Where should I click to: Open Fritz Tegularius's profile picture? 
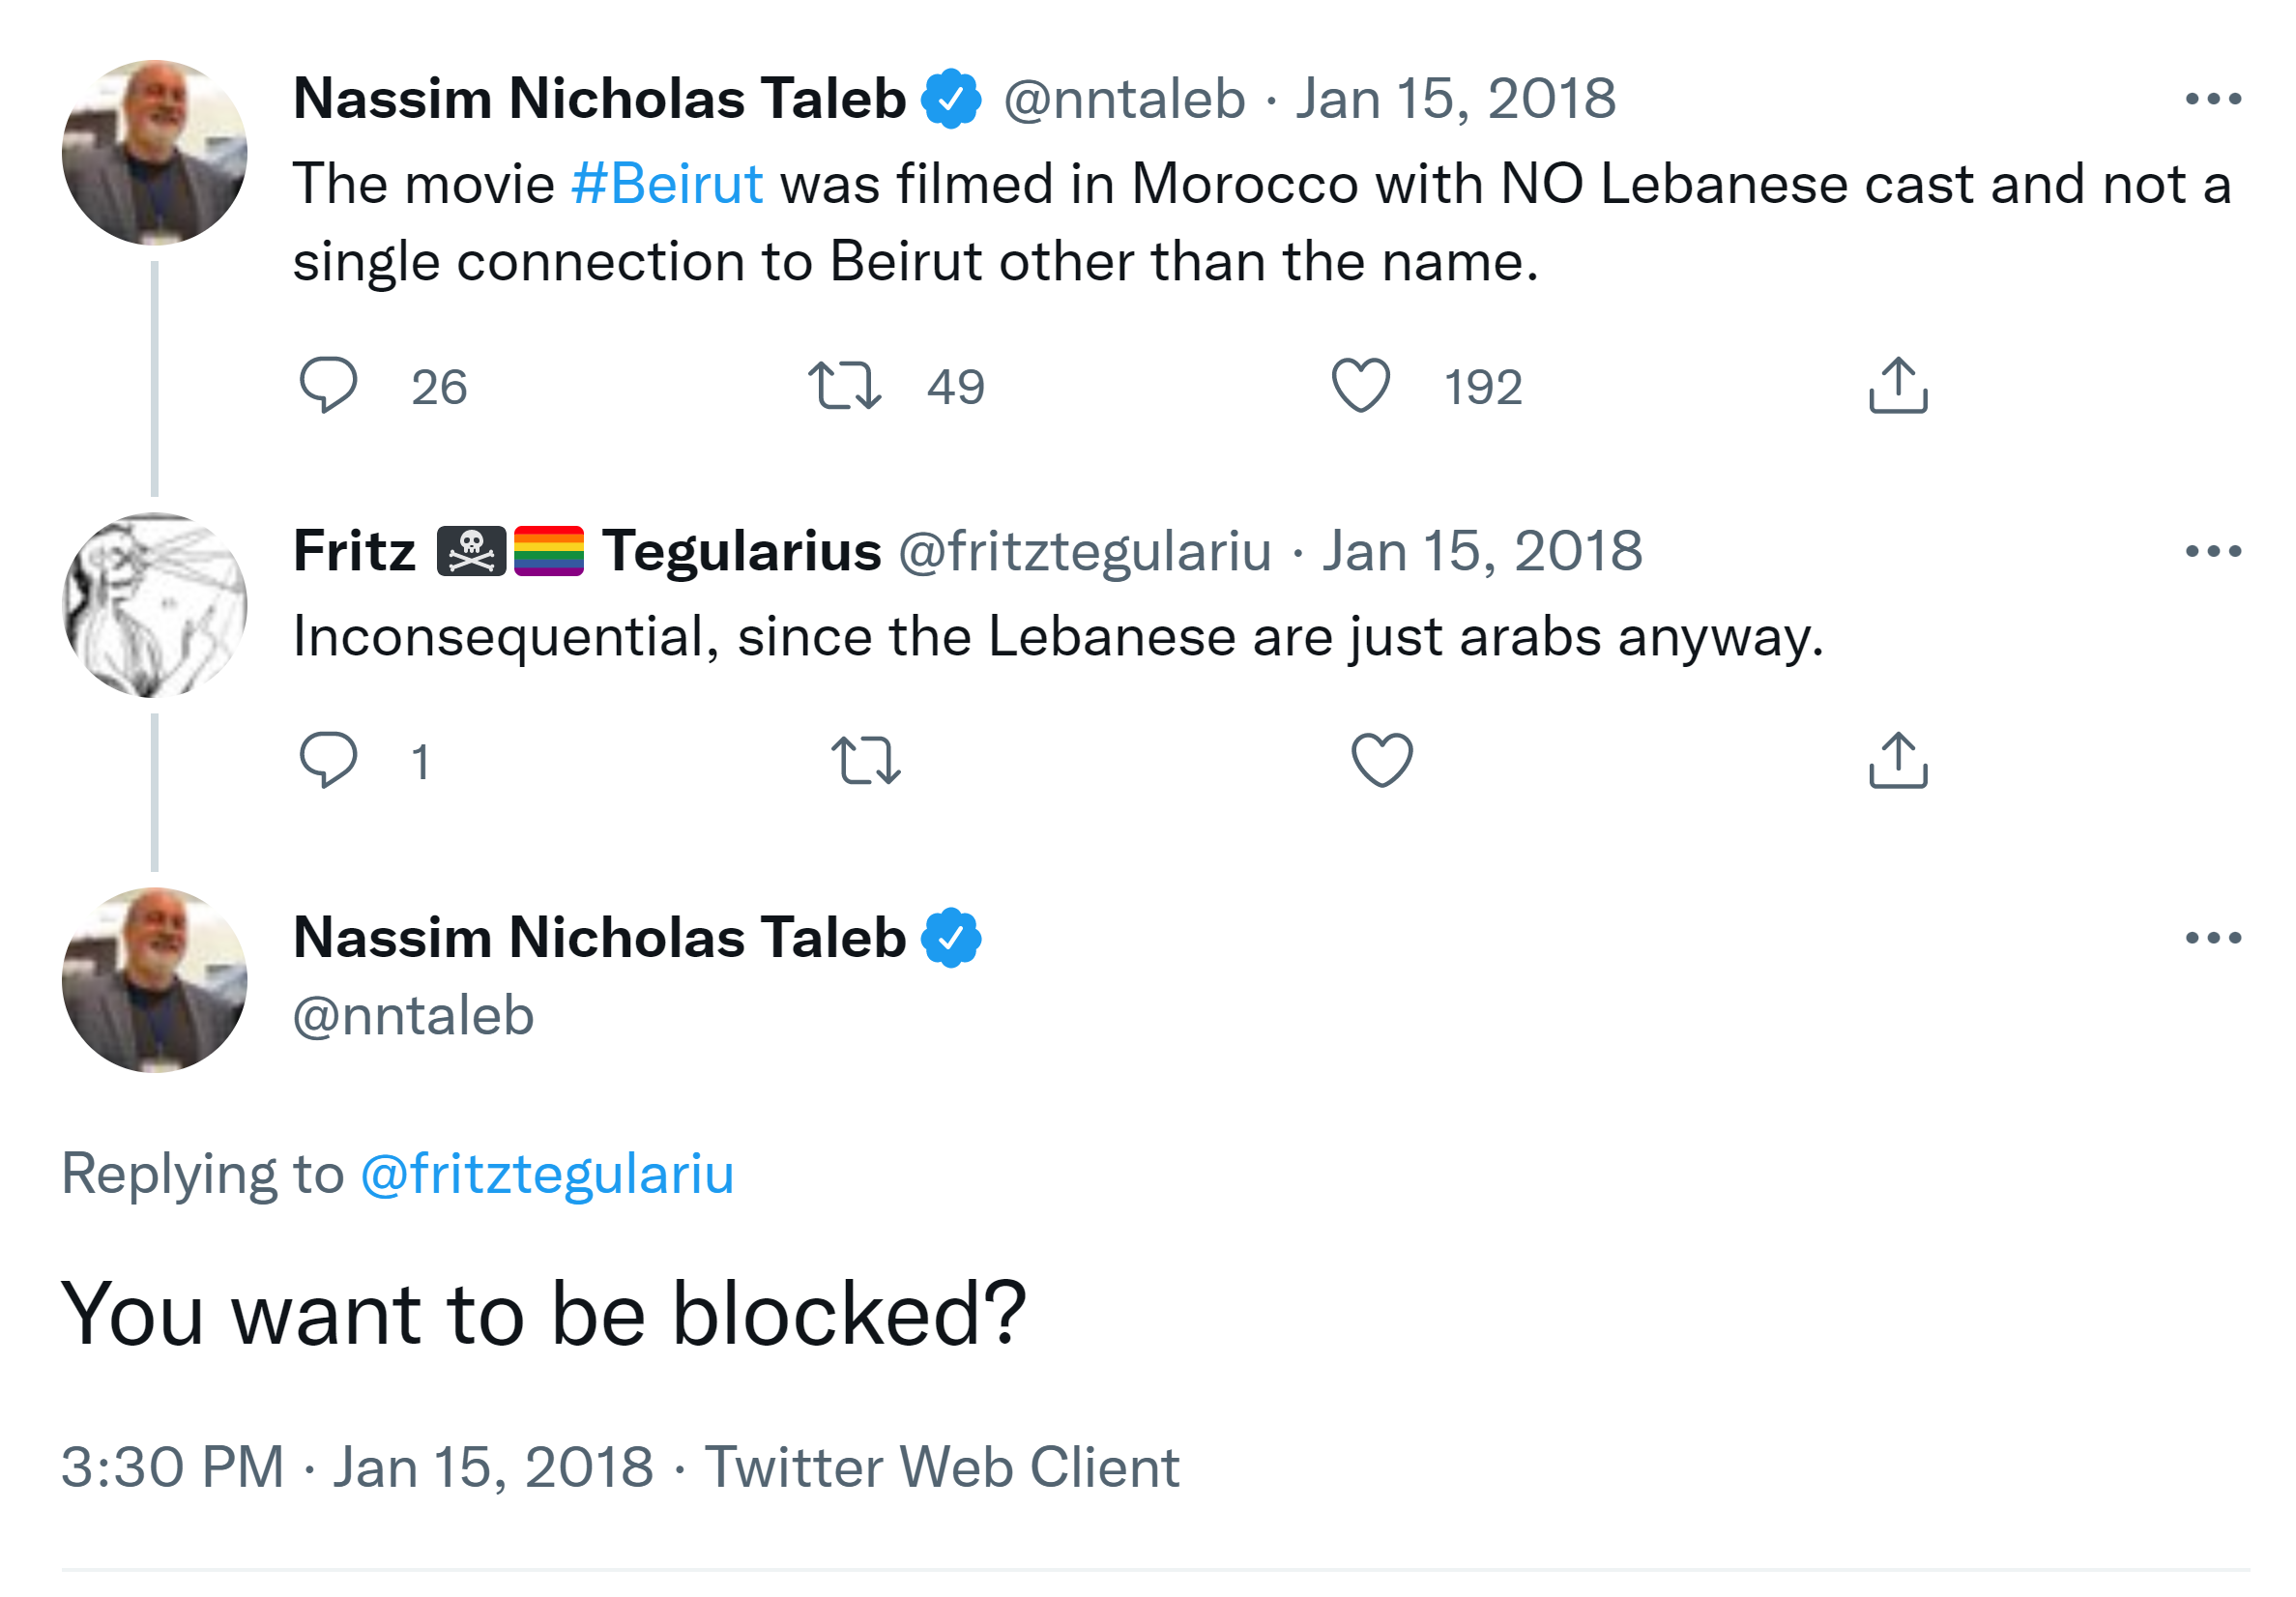(x=154, y=605)
